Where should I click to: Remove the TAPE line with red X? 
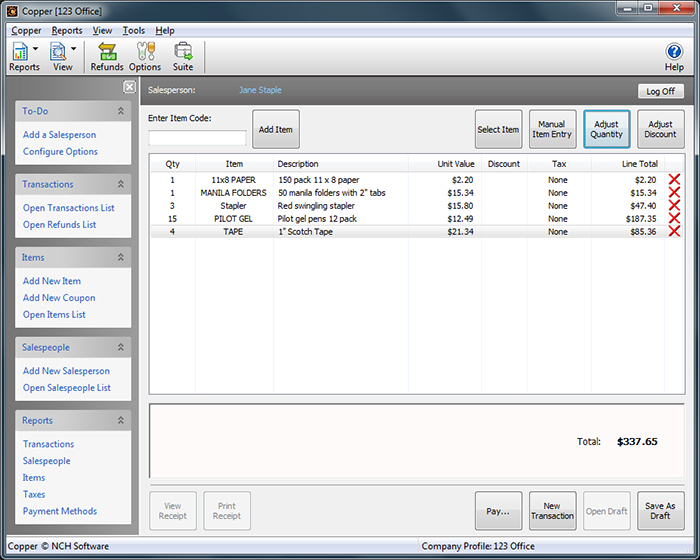coord(674,231)
